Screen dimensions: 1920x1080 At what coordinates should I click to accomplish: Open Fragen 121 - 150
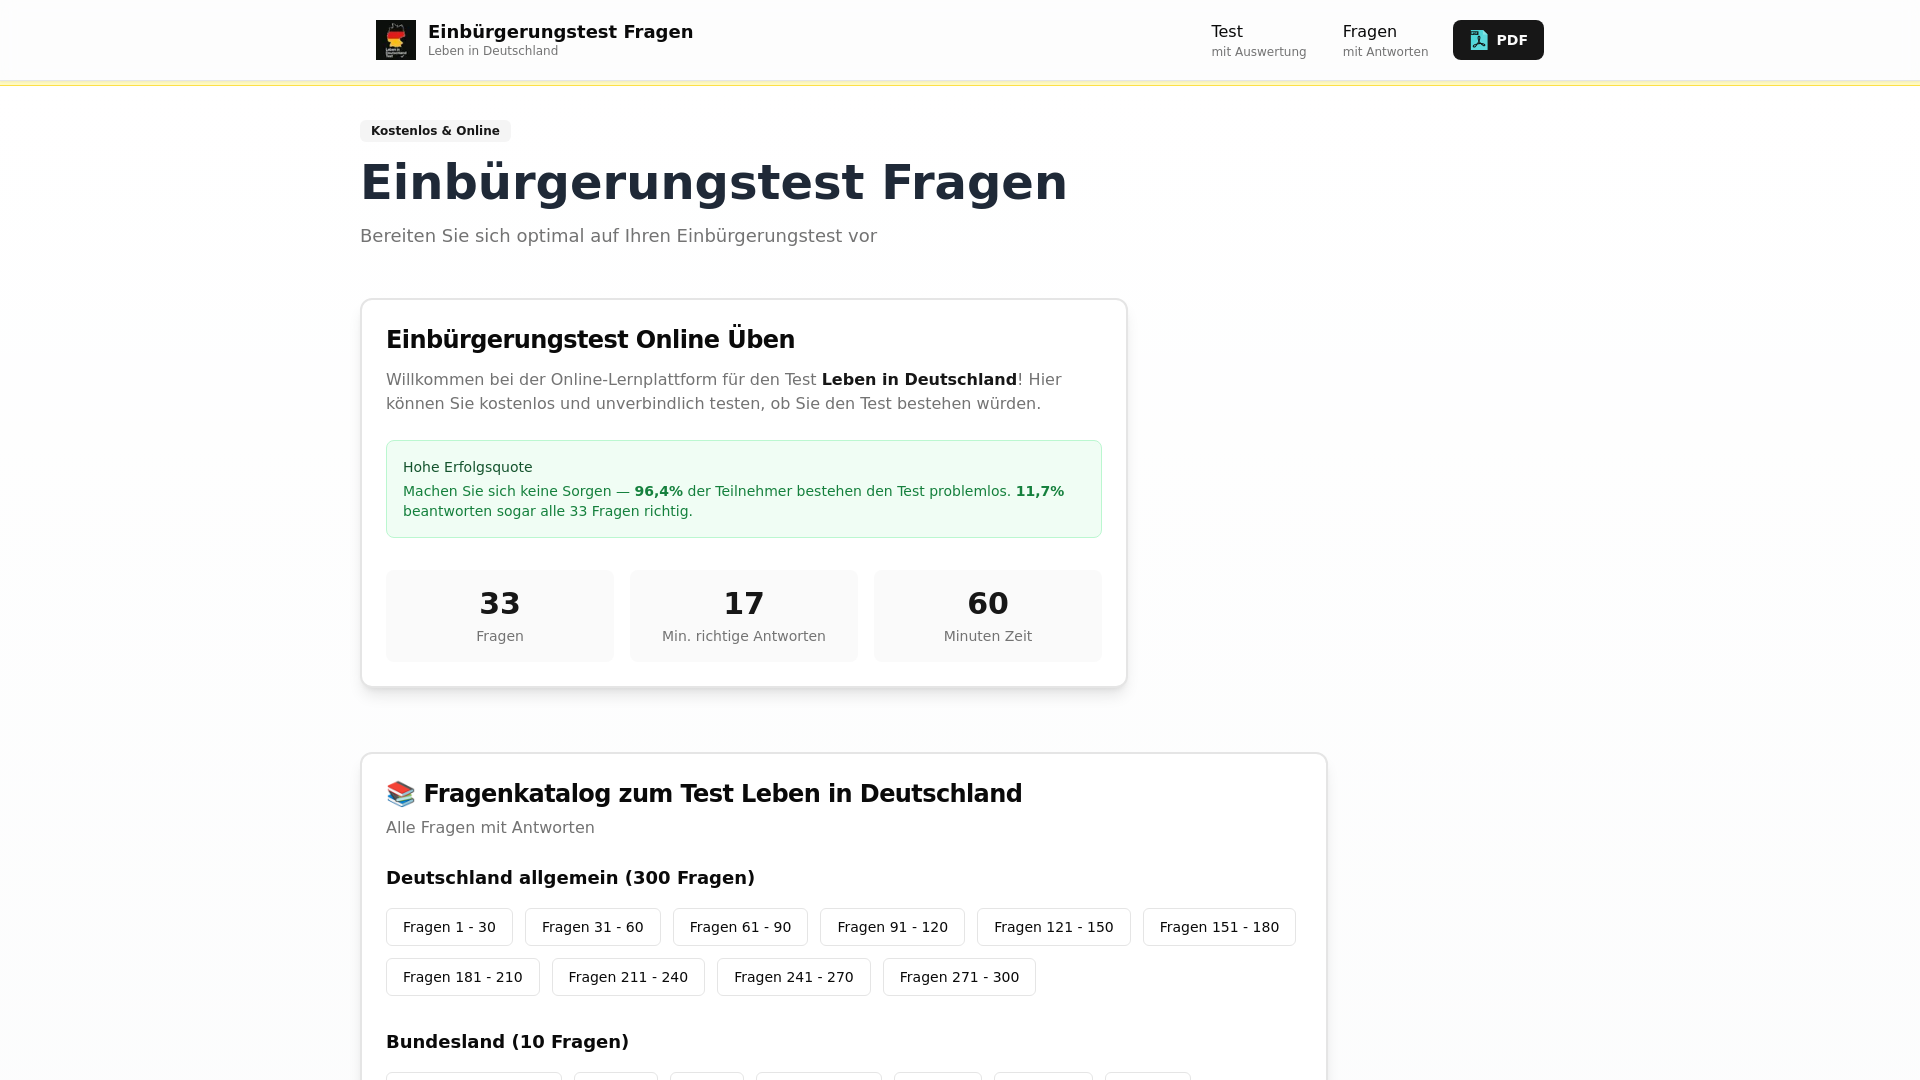pyautogui.click(x=1054, y=927)
